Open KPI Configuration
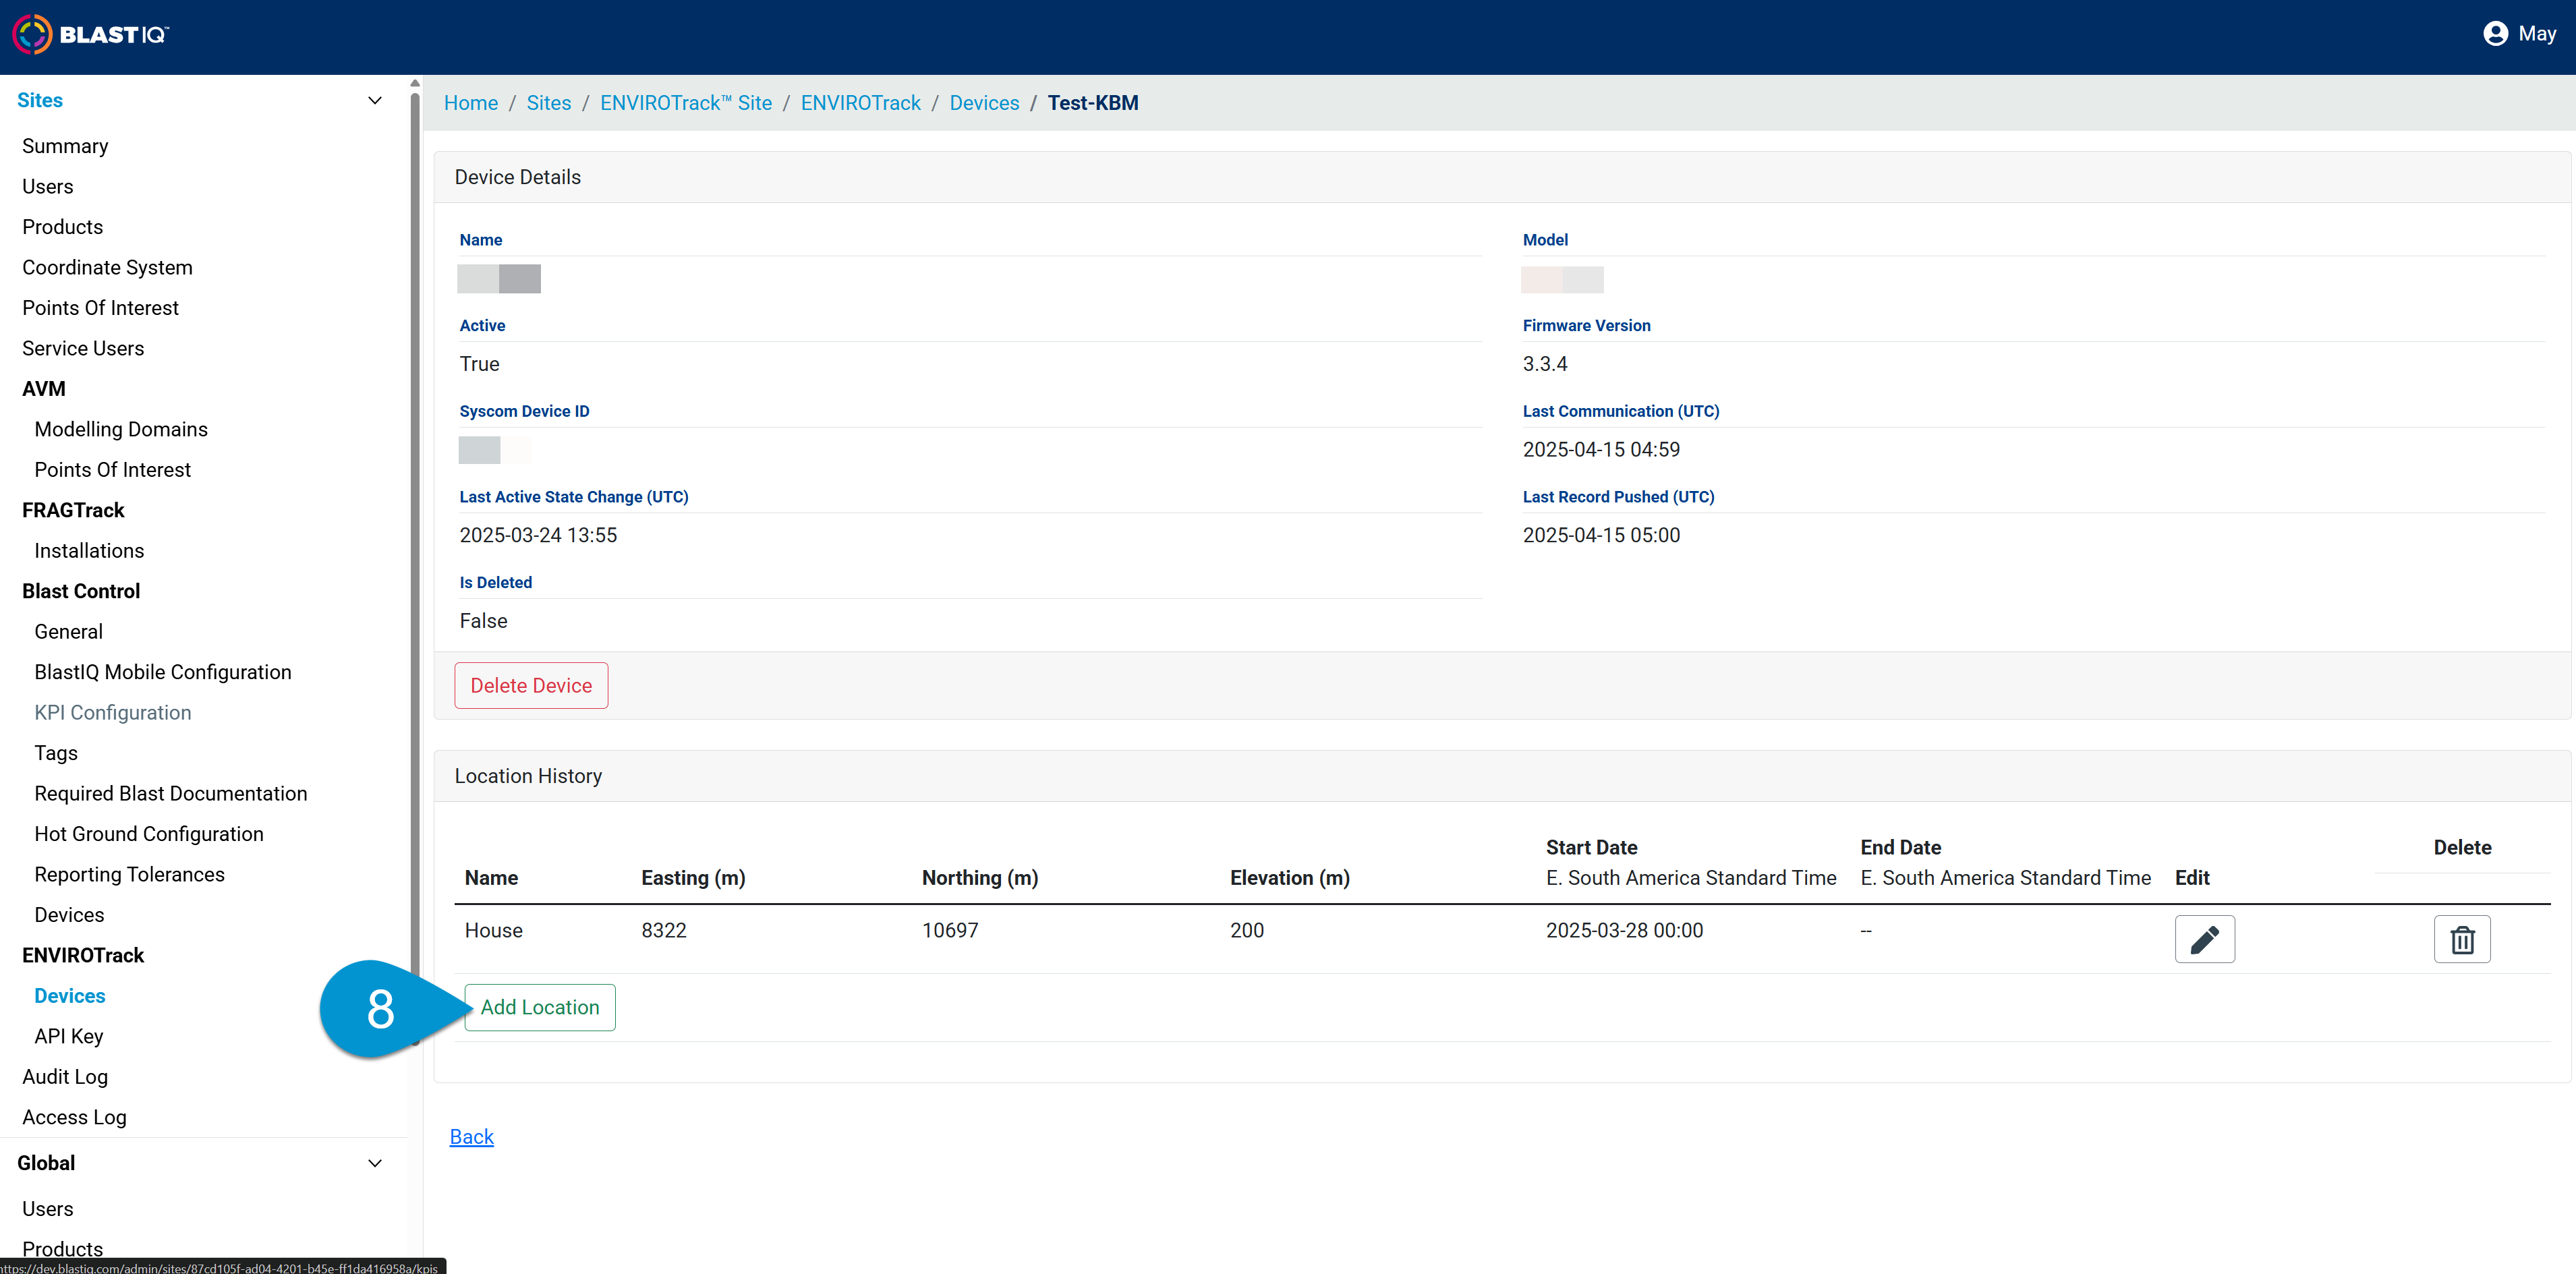The height and width of the screenshot is (1274, 2576). point(112,713)
